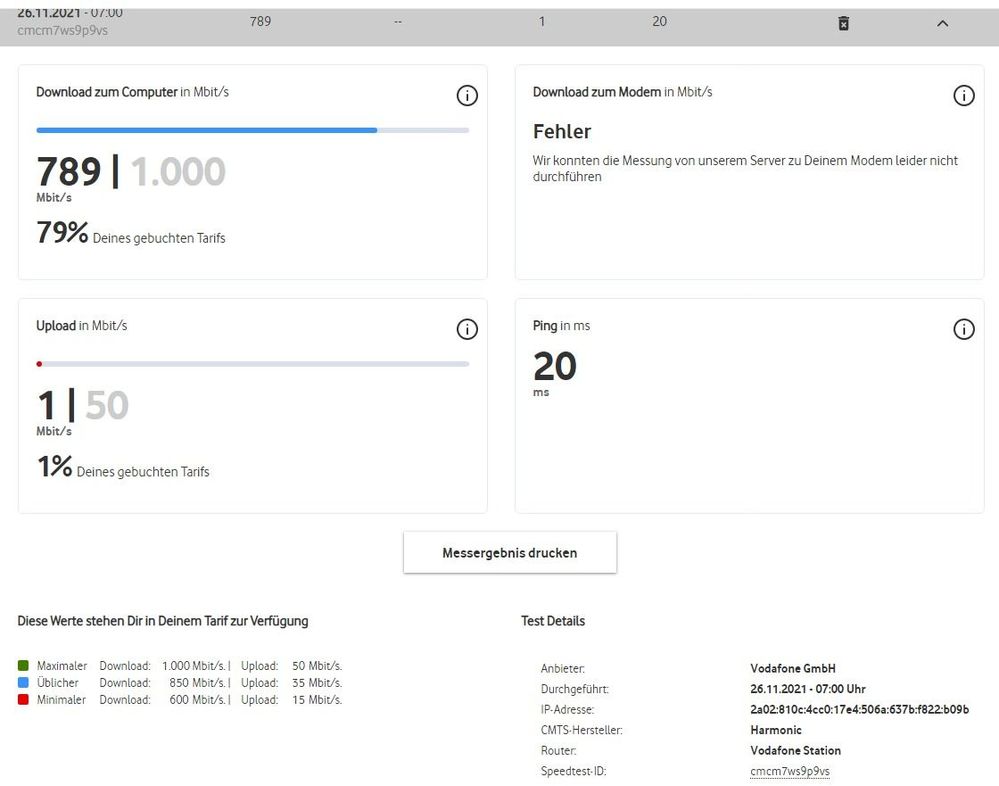999x786 pixels.
Task: Click the measurement ID in row header
Action: click(x=62, y=31)
